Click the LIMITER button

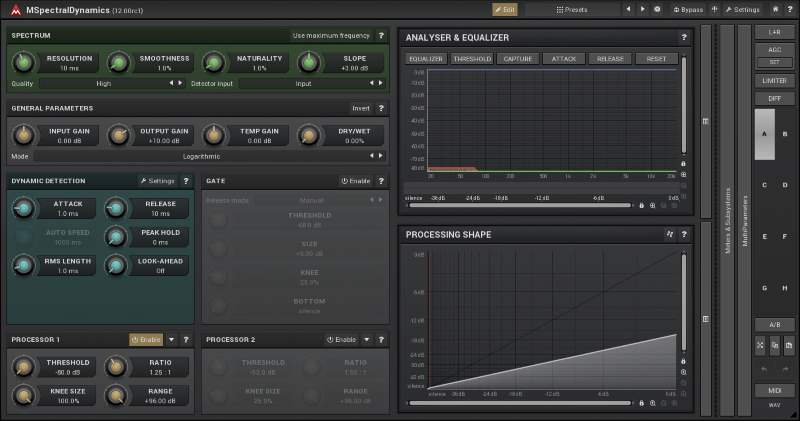[774, 80]
